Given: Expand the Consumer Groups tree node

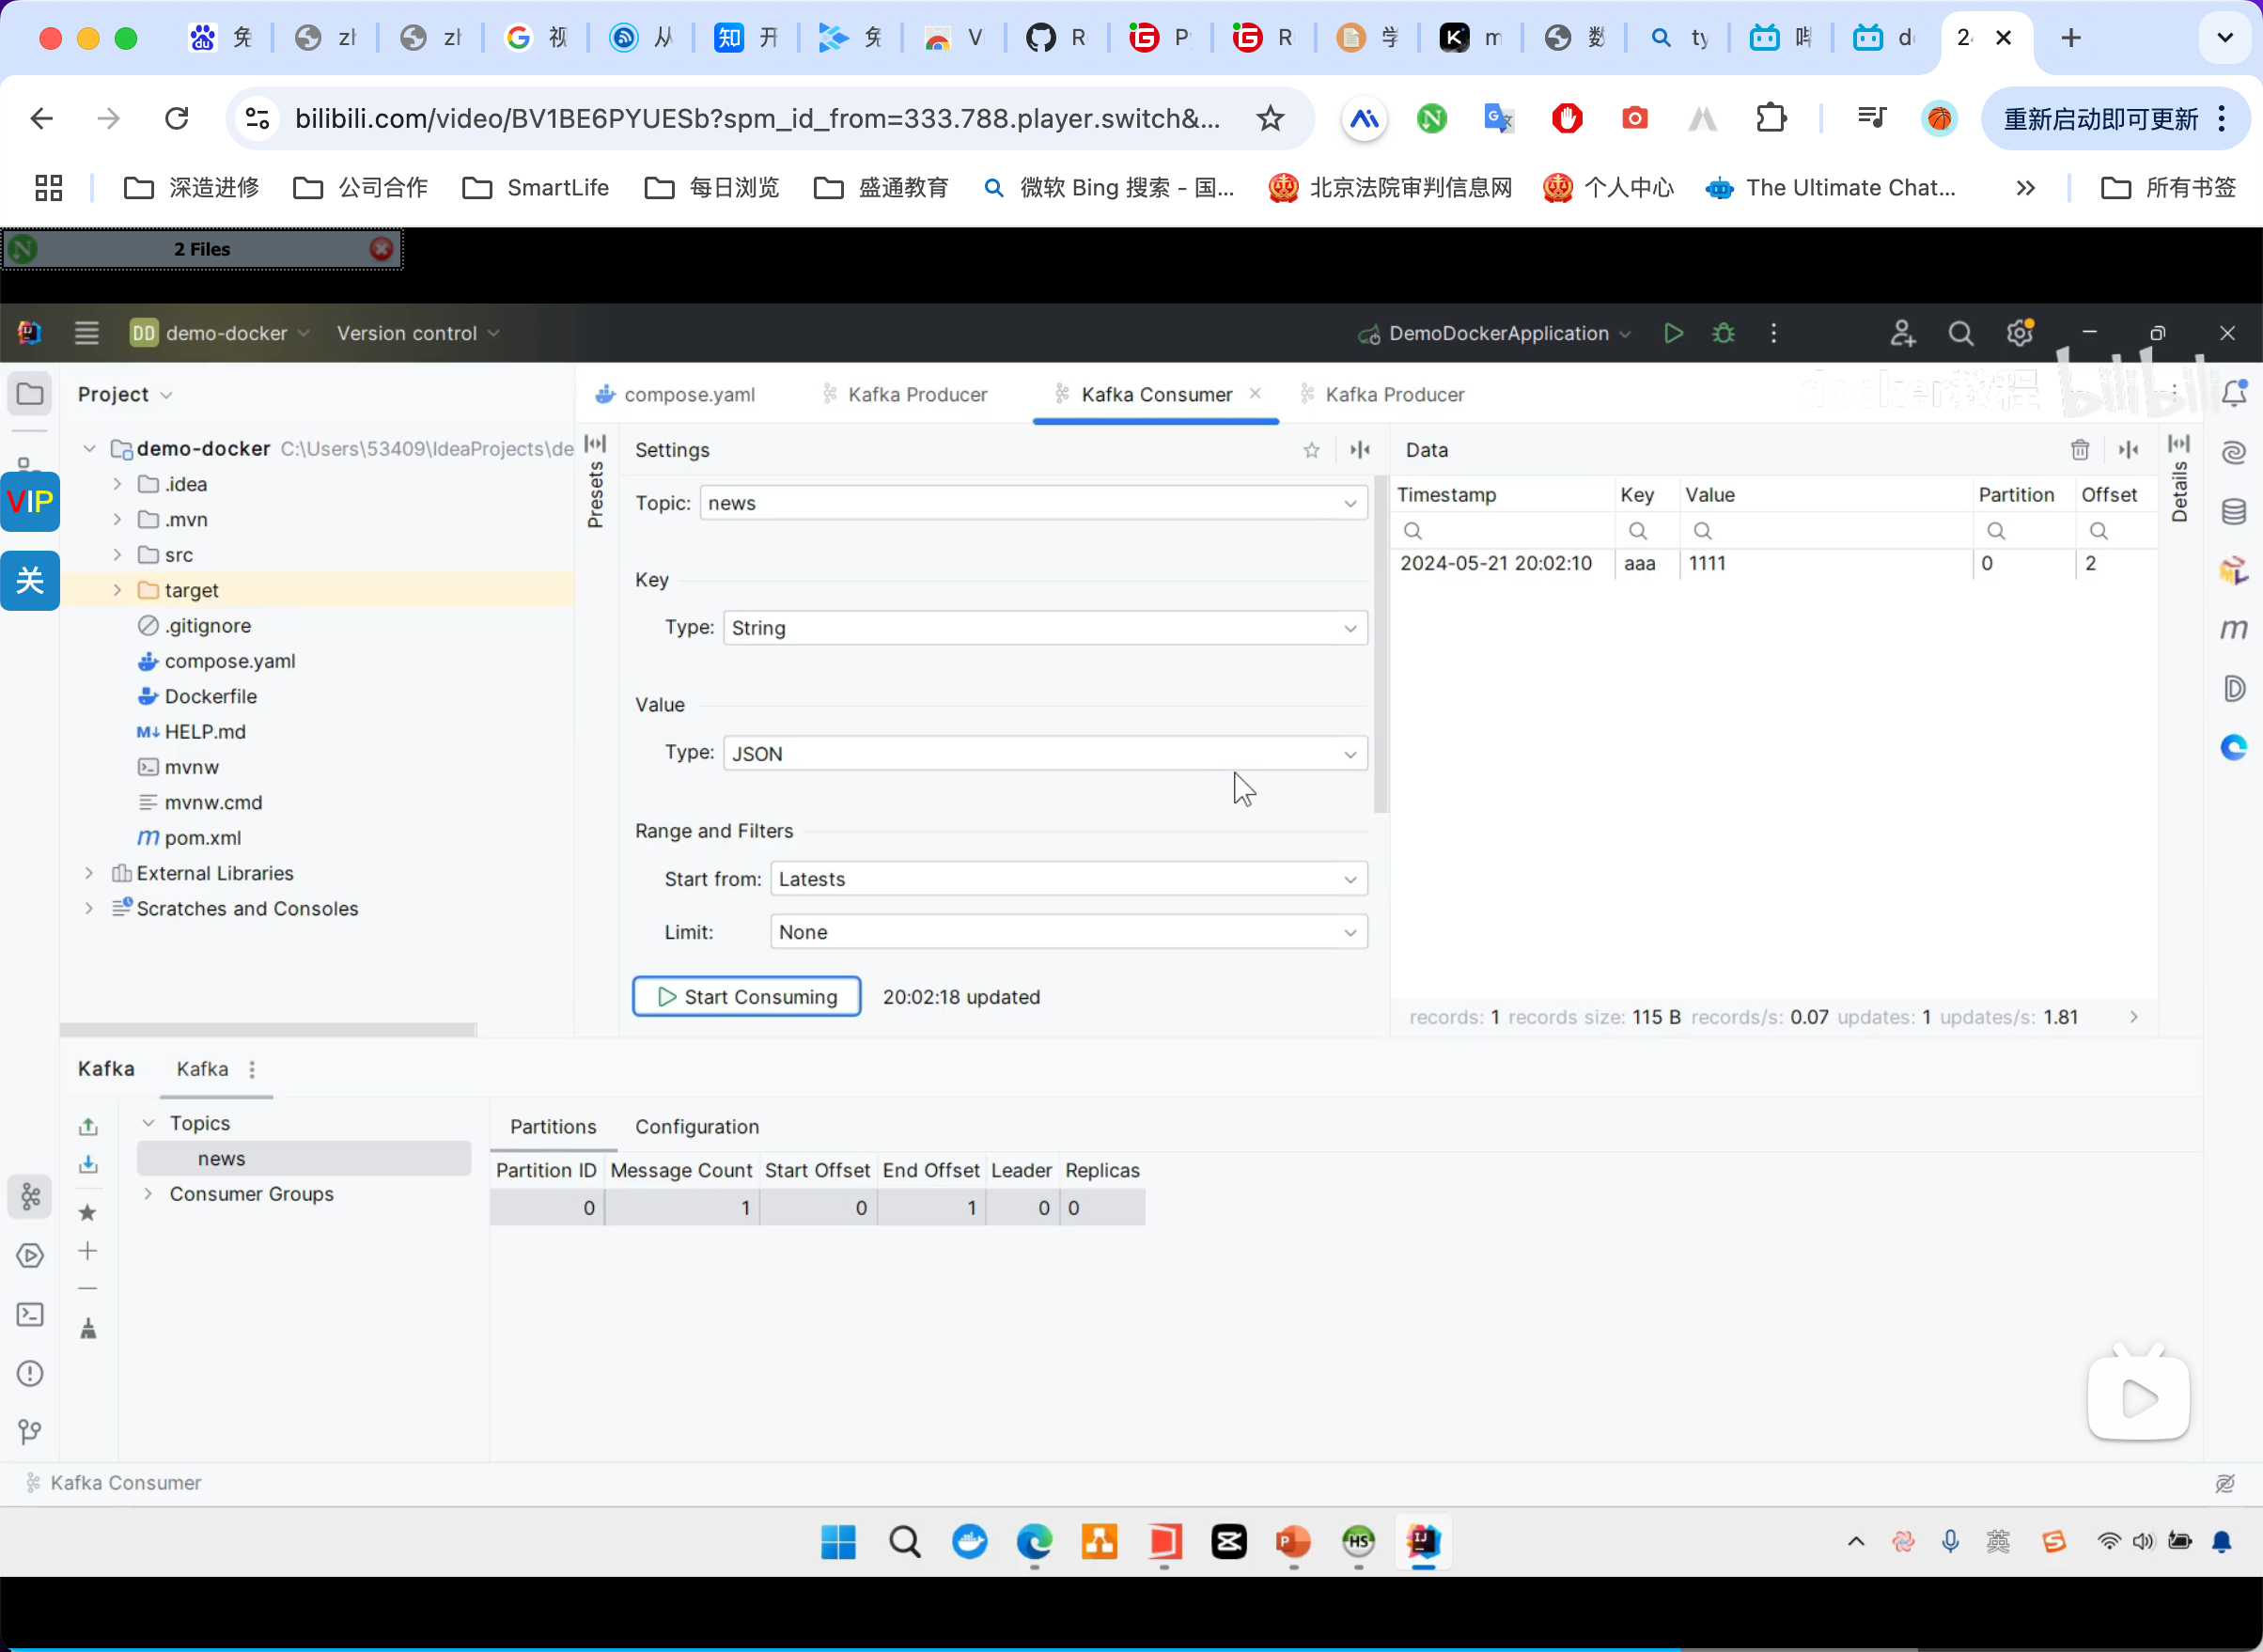Looking at the screenshot, I should (148, 1194).
